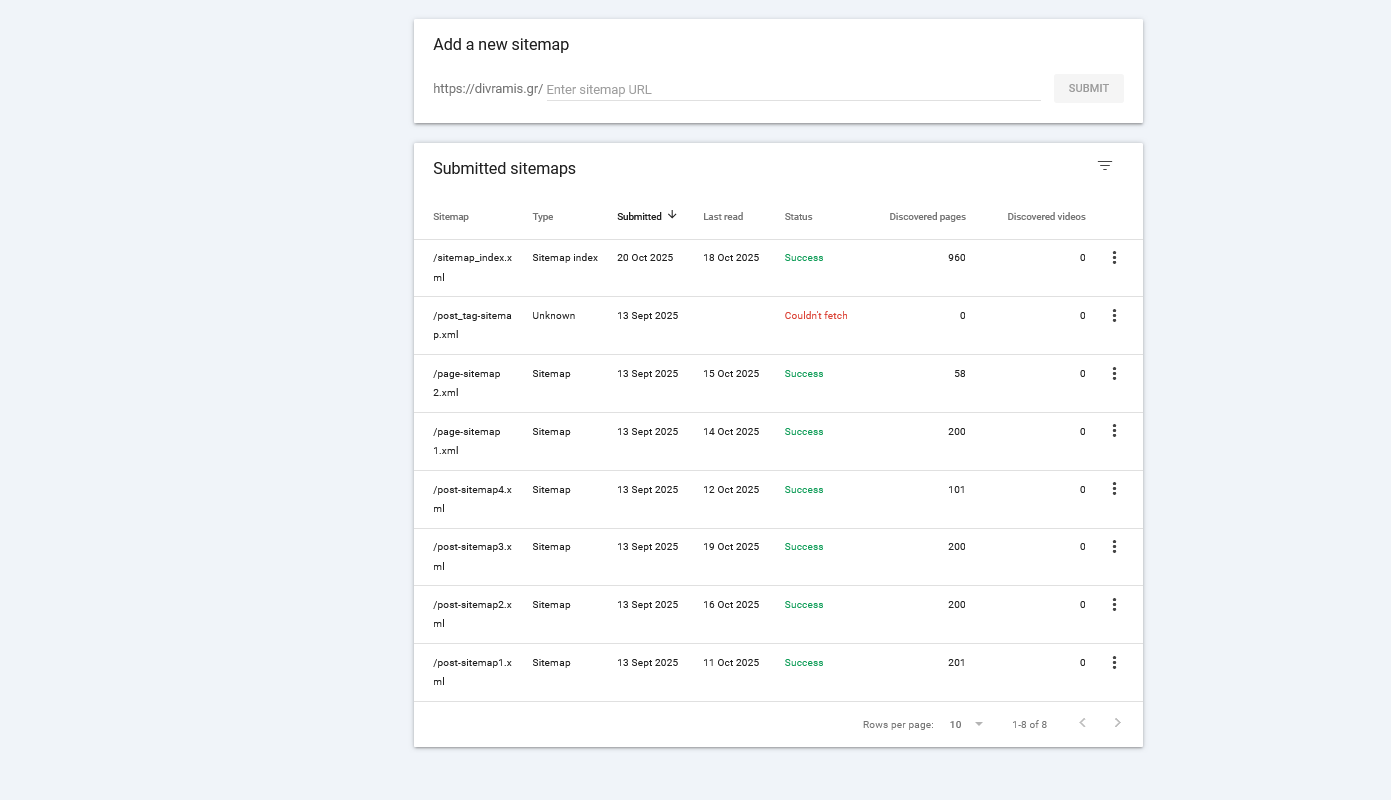Click the Discovered pages column header
The image size is (1392, 800).
click(x=928, y=216)
